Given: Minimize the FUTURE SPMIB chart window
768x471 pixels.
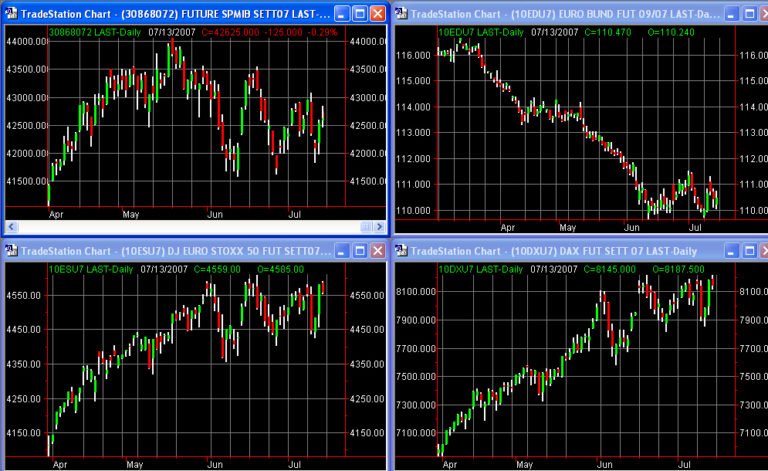Looking at the screenshot, I should [340, 14].
